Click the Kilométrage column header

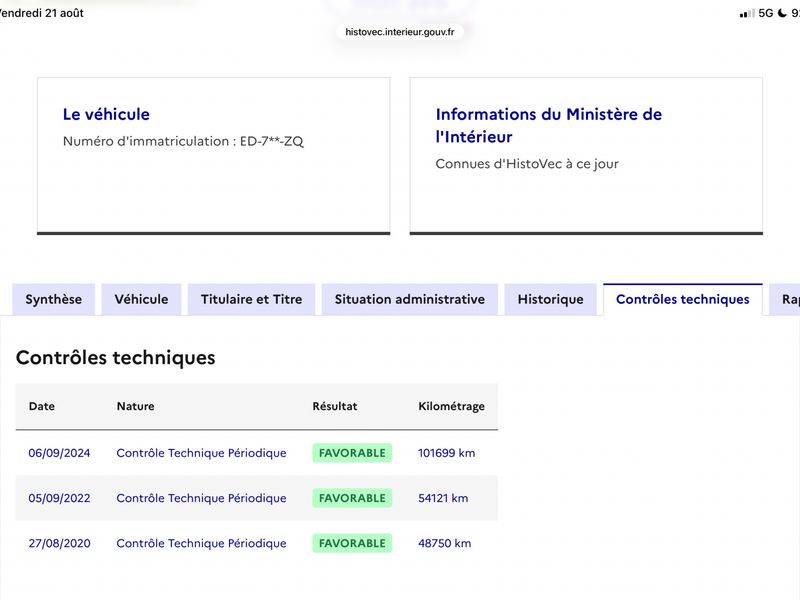click(452, 406)
